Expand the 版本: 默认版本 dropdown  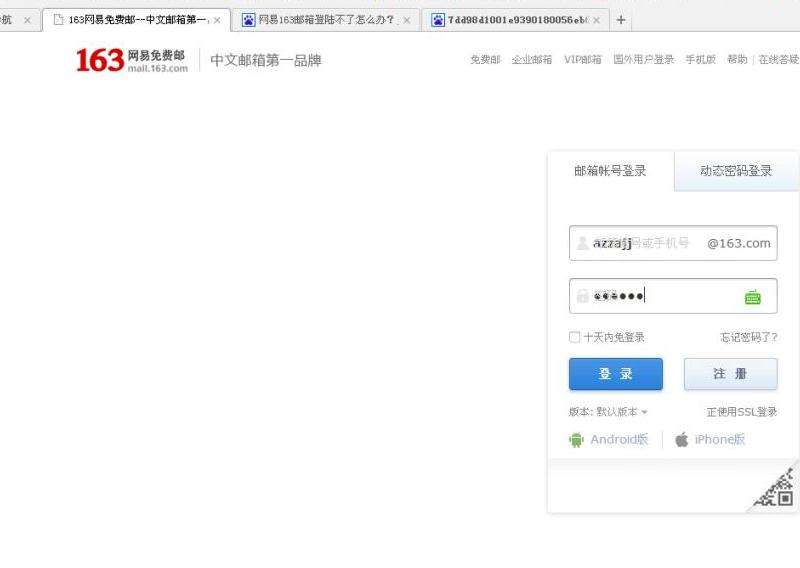pyautogui.click(x=608, y=412)
